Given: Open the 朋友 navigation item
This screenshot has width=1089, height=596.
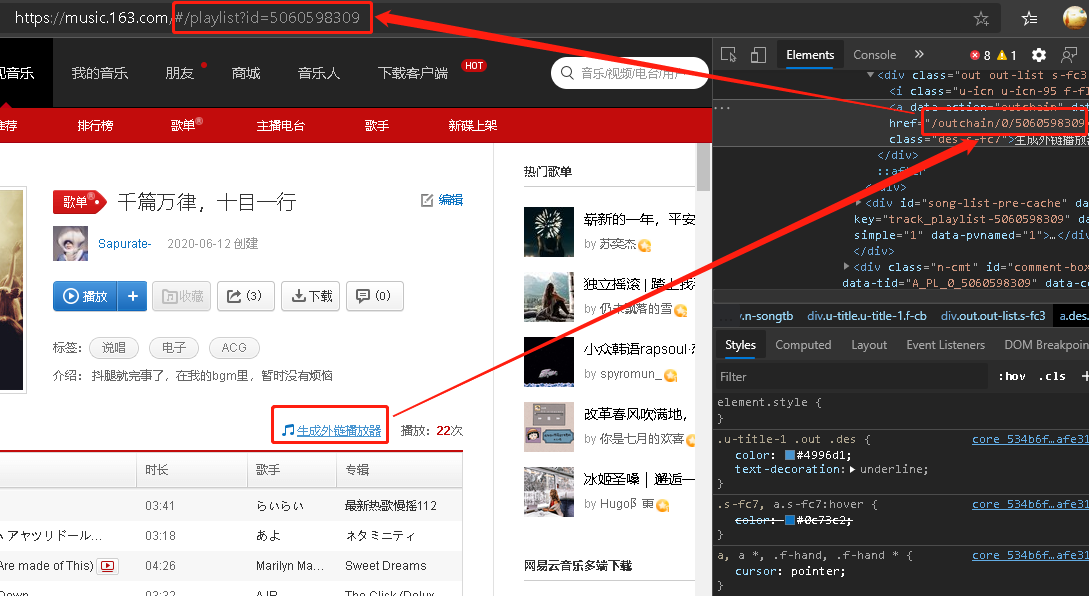Looking at the screenshot, I should (180, 73).
